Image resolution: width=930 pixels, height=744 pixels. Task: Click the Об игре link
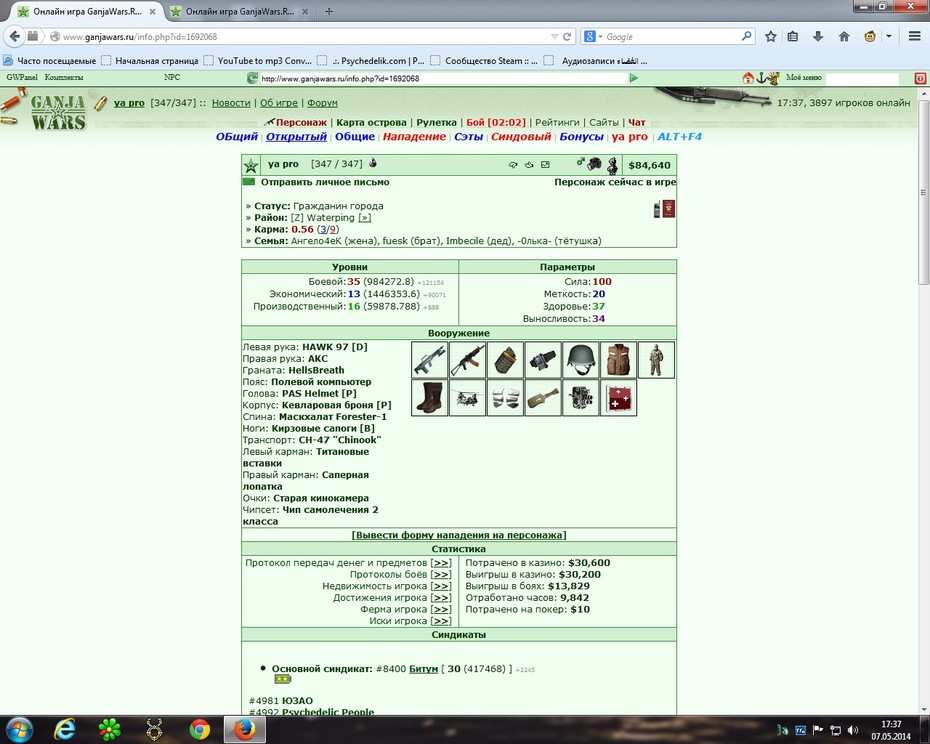pyautogui.click(x=279, y=103)
